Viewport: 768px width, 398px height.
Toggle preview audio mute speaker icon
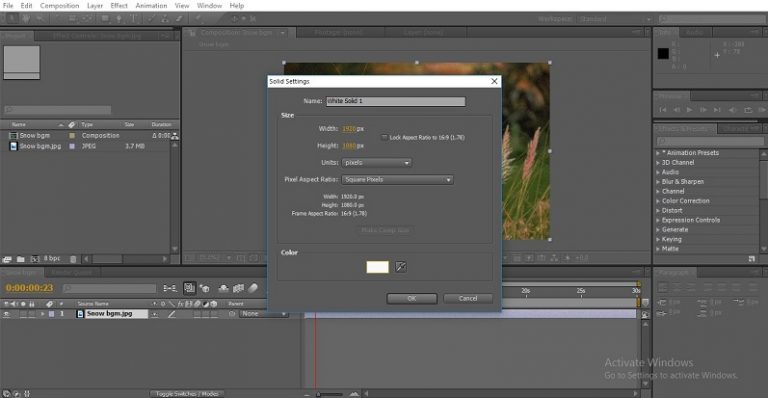[733, 110]
